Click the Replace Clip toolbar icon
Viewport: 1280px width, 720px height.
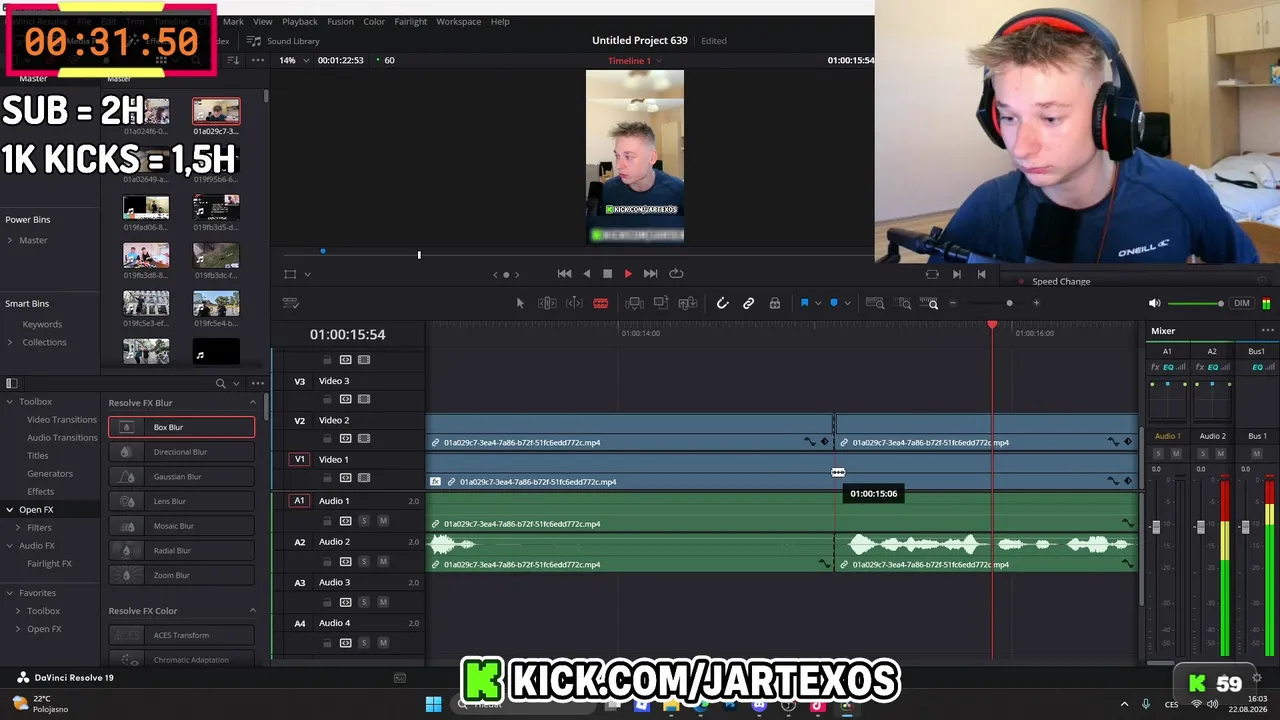[687, 303]
